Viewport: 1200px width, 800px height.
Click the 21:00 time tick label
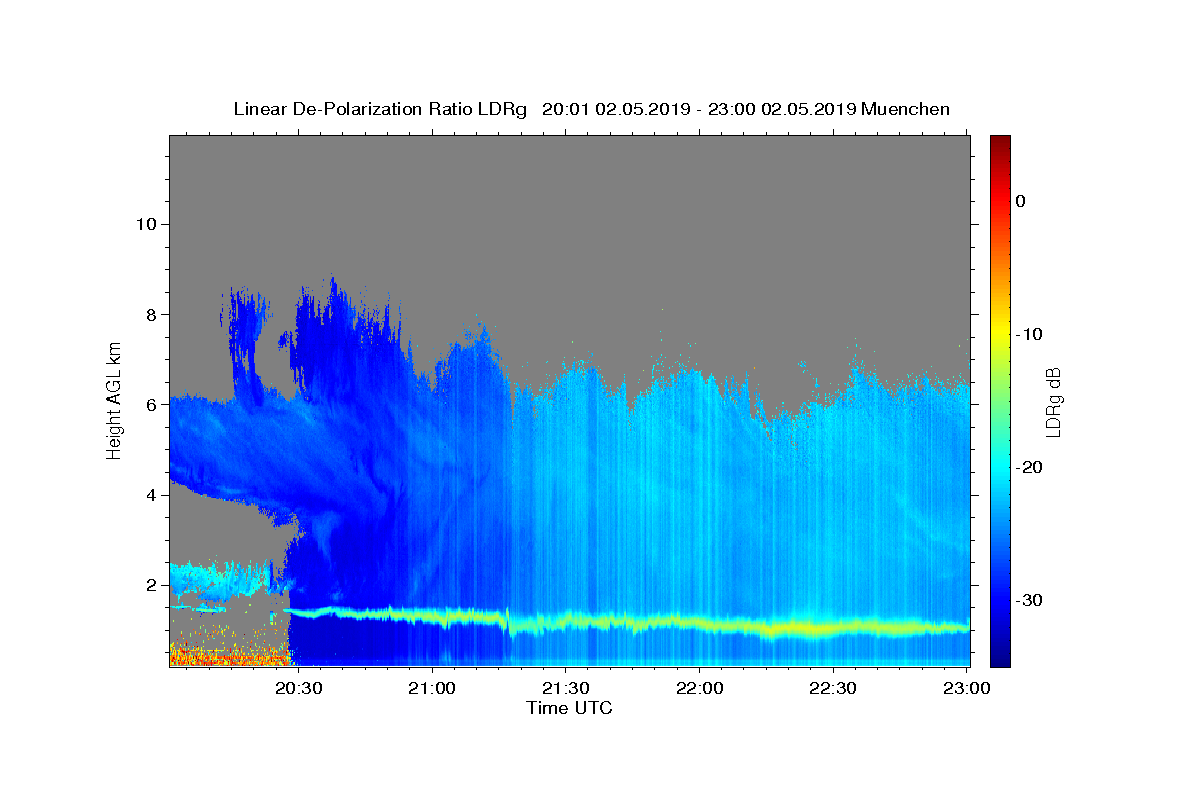coord(432,688)
